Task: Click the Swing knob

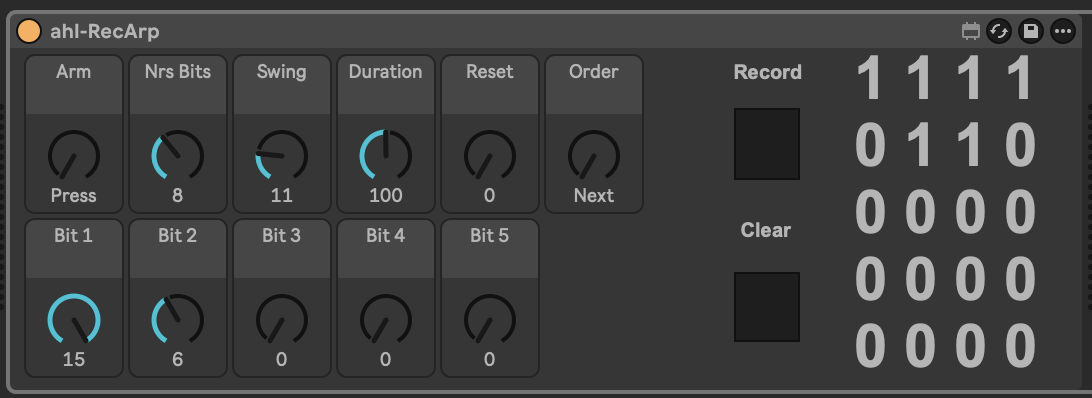Action: [281, 155]
